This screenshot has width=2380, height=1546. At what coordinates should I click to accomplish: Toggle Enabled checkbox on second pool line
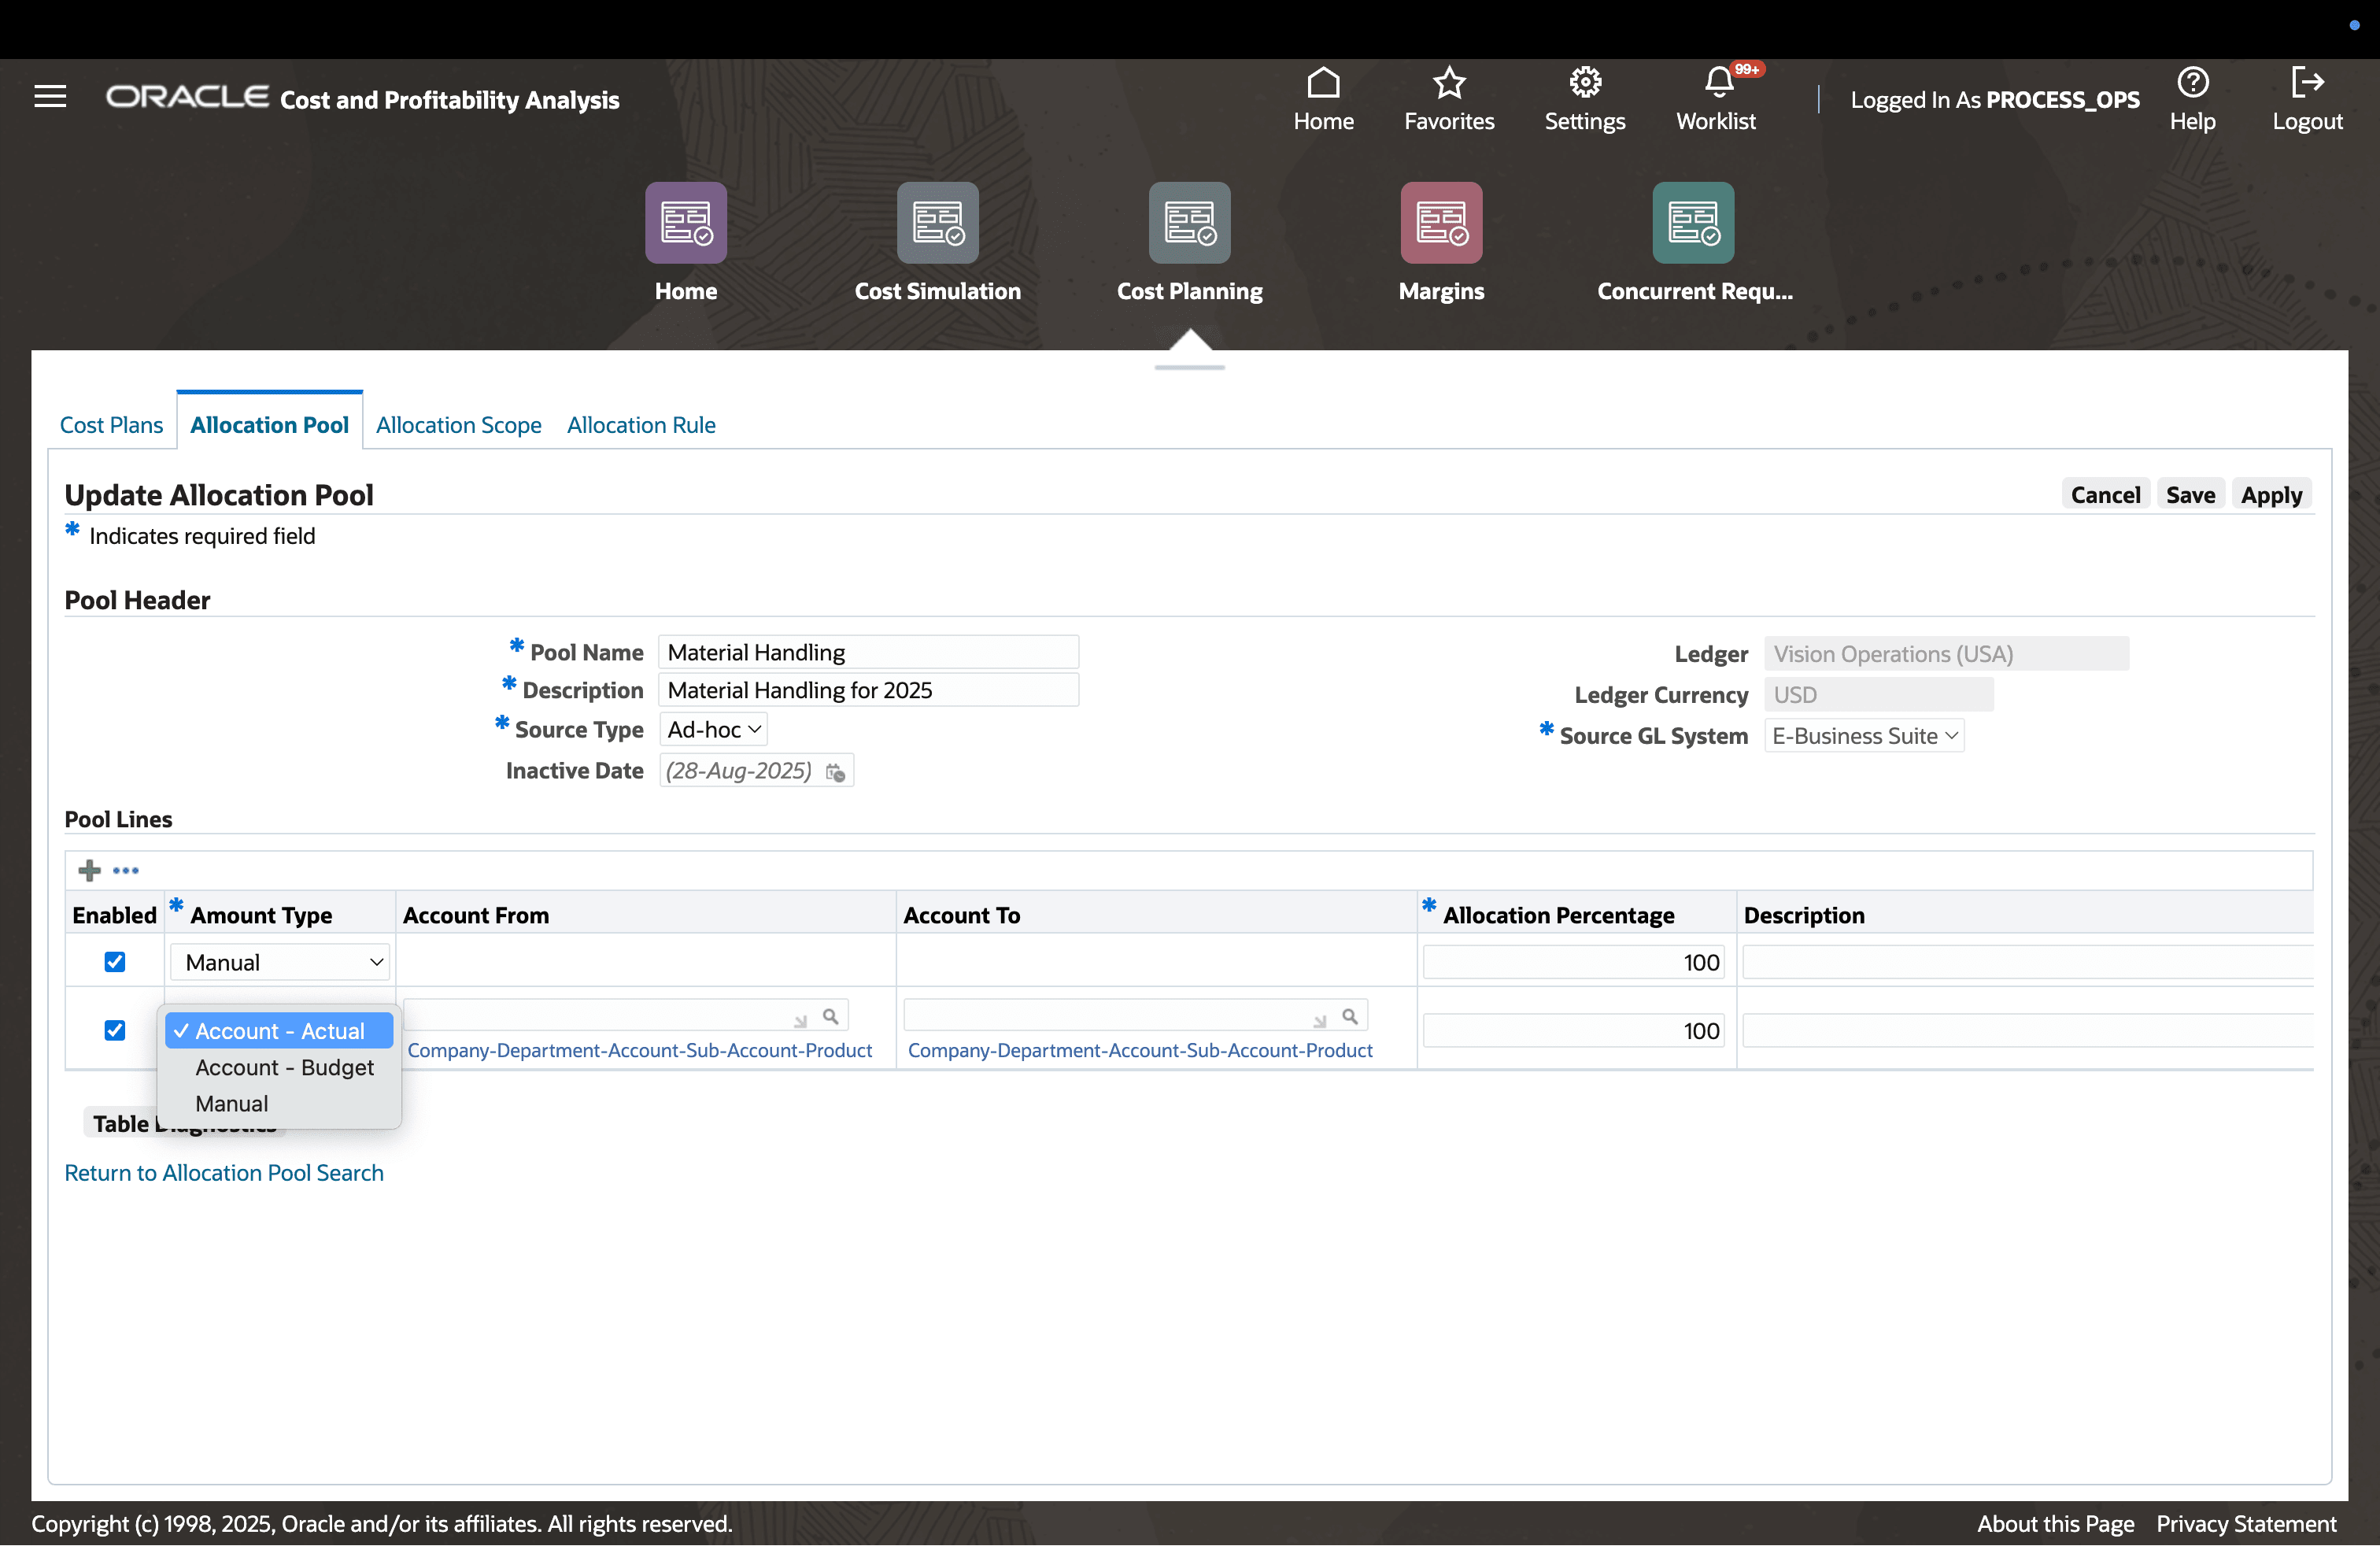115,1030
